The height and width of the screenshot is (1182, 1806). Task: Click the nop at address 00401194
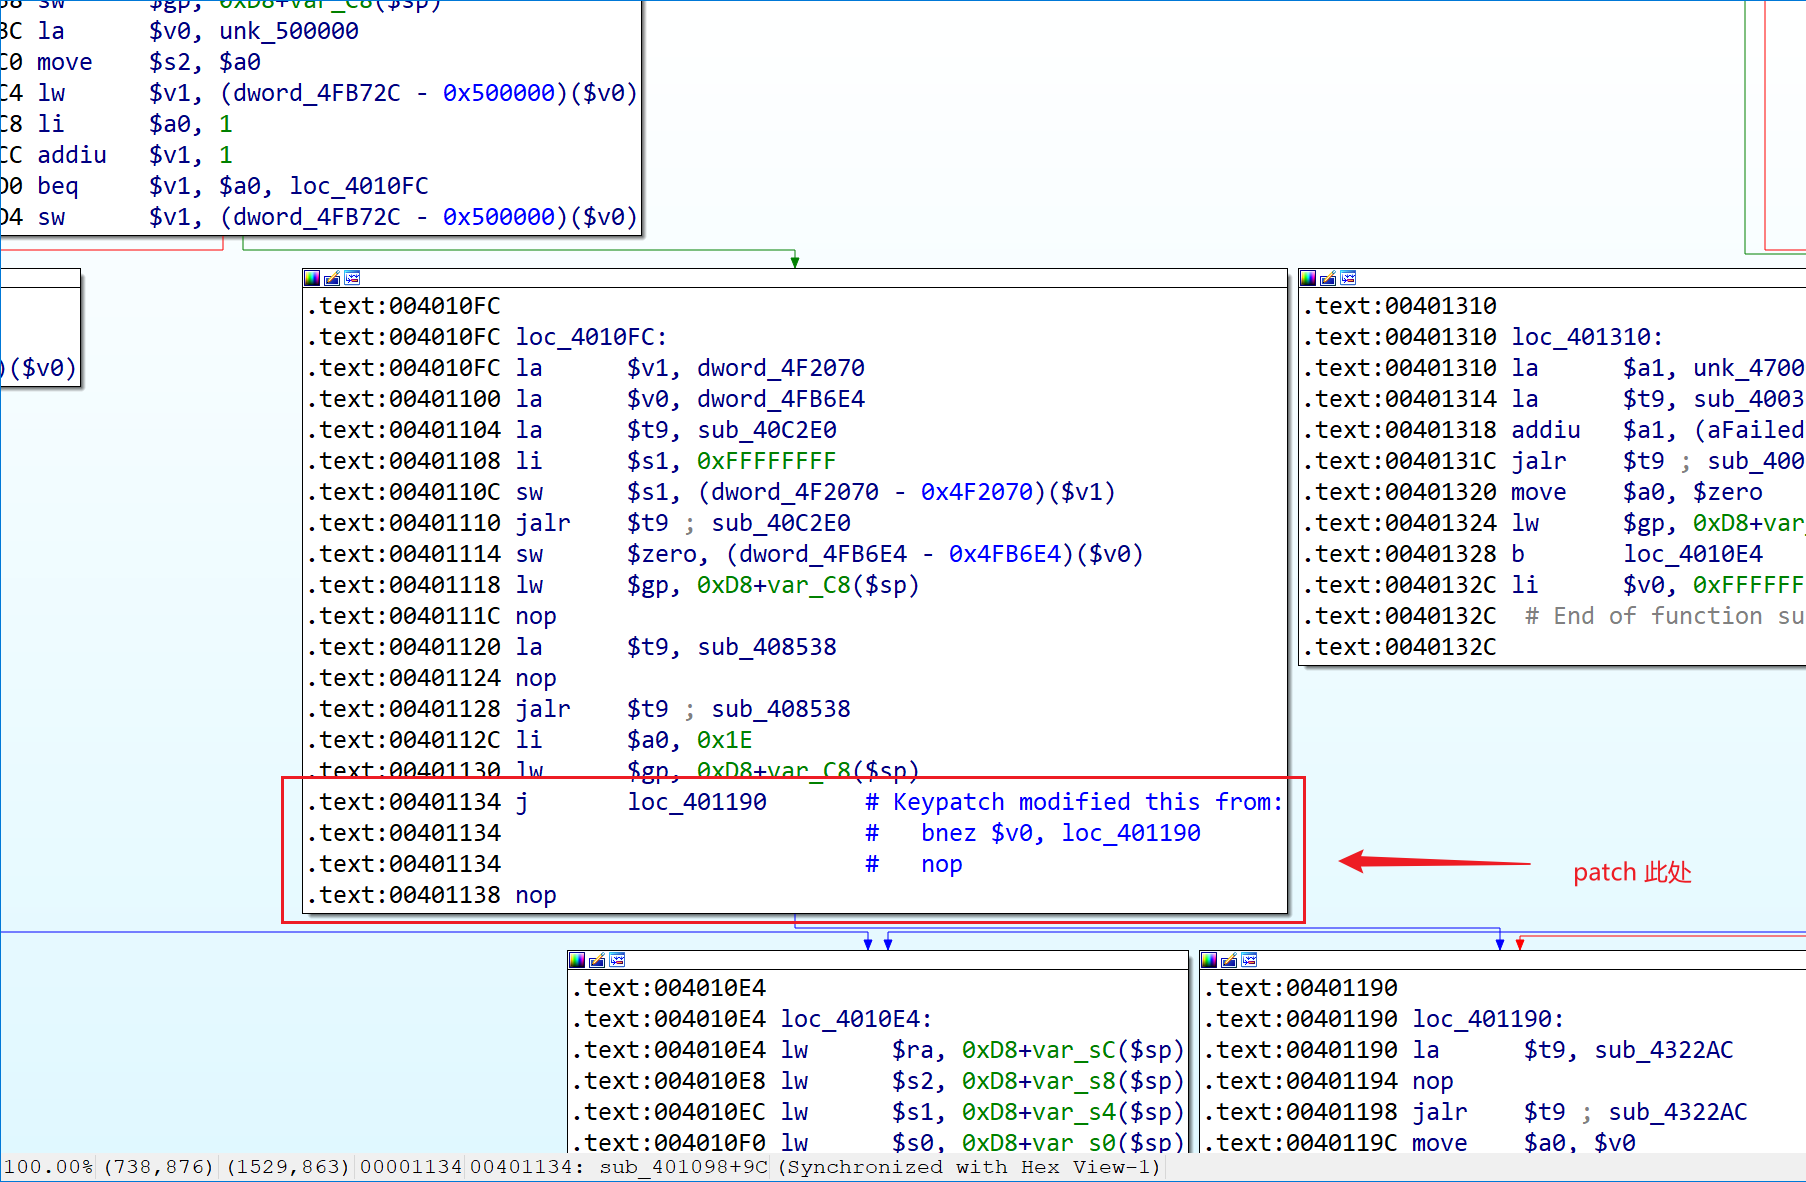click(x=1433, y=1081)
